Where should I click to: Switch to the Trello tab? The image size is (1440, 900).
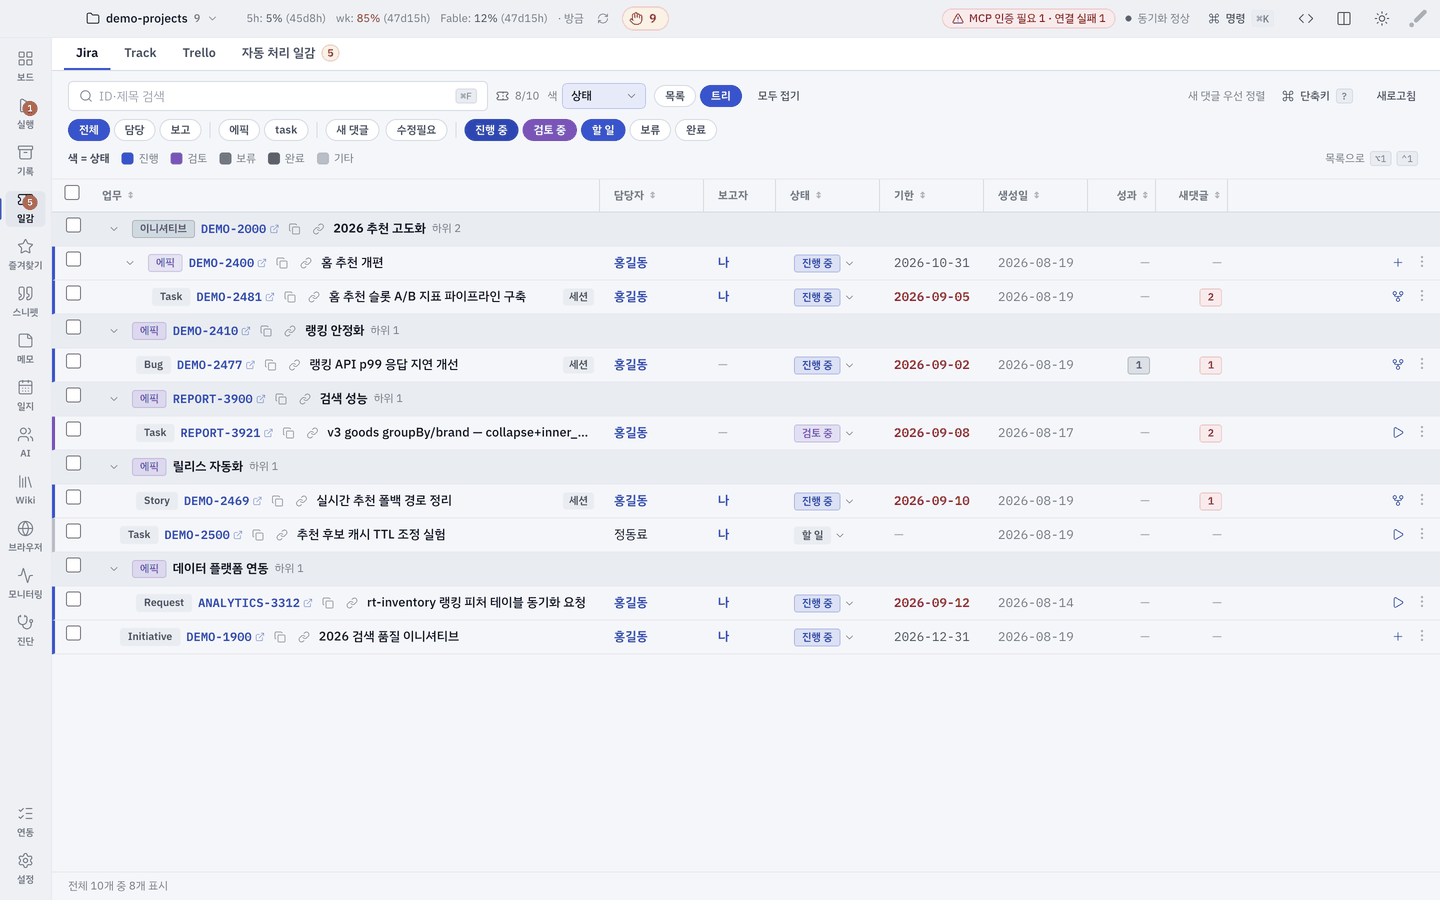[x=199, y=53]
